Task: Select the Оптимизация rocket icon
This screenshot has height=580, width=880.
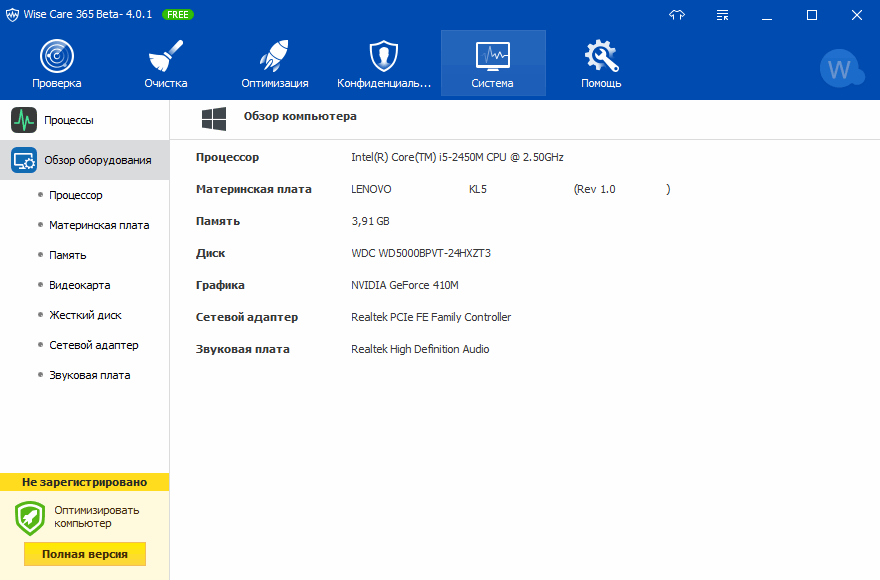Action: pos(274,56)
